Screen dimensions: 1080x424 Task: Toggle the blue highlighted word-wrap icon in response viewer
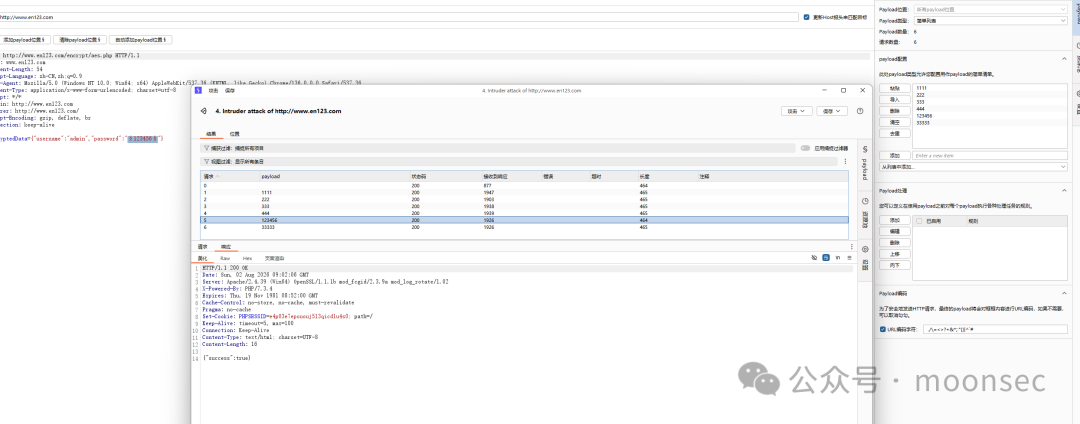tap(825, 257)
